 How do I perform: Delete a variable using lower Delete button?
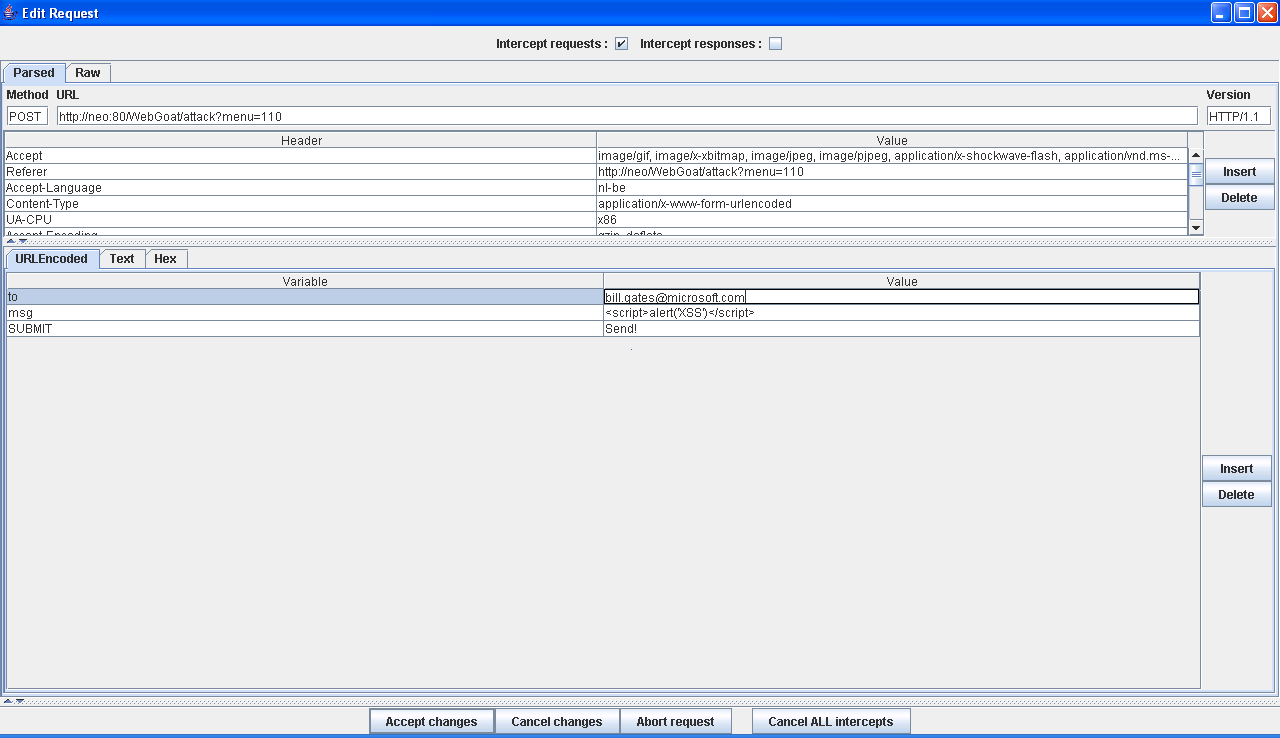click(x=1236, y=495)
